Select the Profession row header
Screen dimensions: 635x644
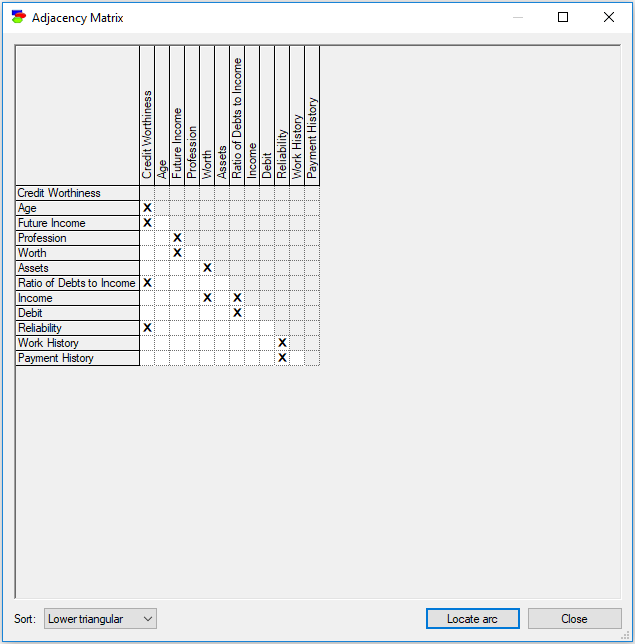click(x=78, y=238)
